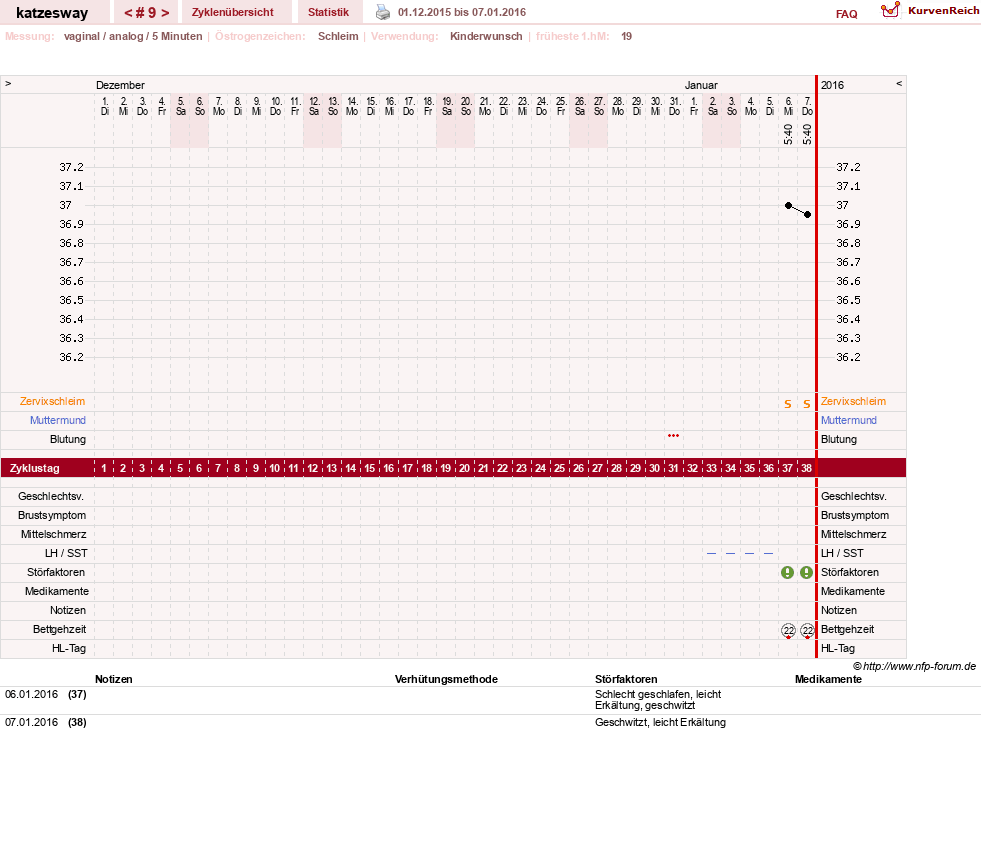The width and height of the screenshot is (981, 852).
Task: Click the note 'Schlecht geschlafen, leicht Erkältung, geschwitzt'
Action: coord(658,700)
